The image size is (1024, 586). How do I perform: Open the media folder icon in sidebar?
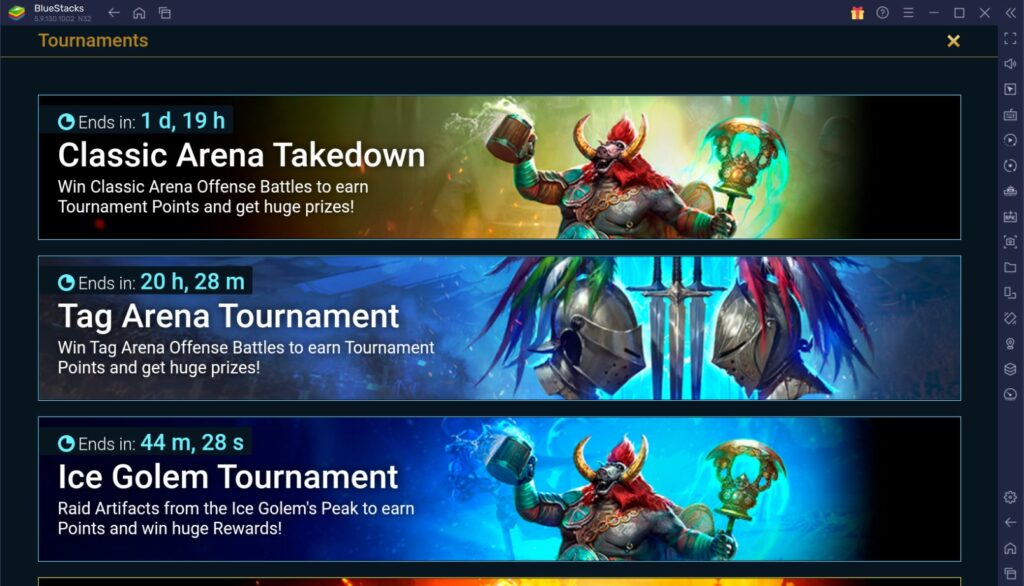pyautogui.click(x=1010, y=267)
